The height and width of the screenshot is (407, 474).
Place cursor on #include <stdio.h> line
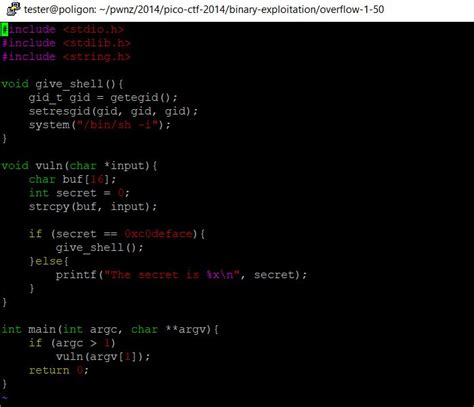pos(63,29)
